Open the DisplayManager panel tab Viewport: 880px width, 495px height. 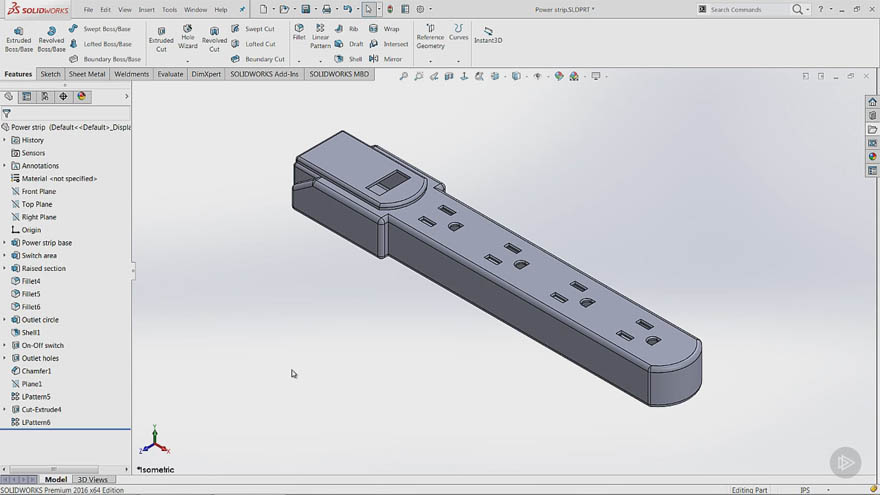(82, 97)
